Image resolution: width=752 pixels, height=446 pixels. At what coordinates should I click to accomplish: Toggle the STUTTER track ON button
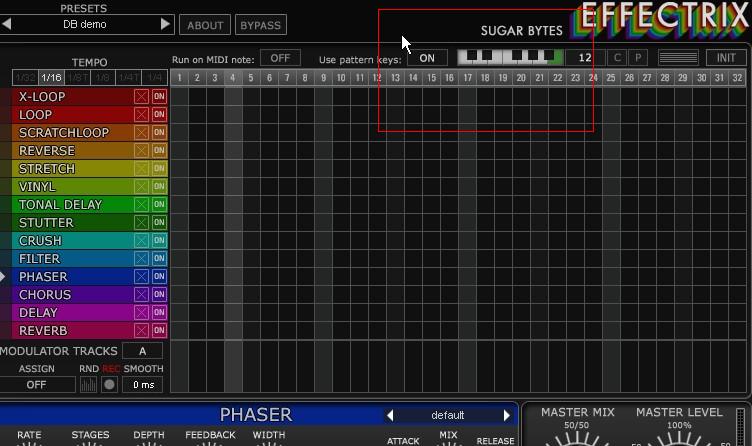click(x=159, y=223)
